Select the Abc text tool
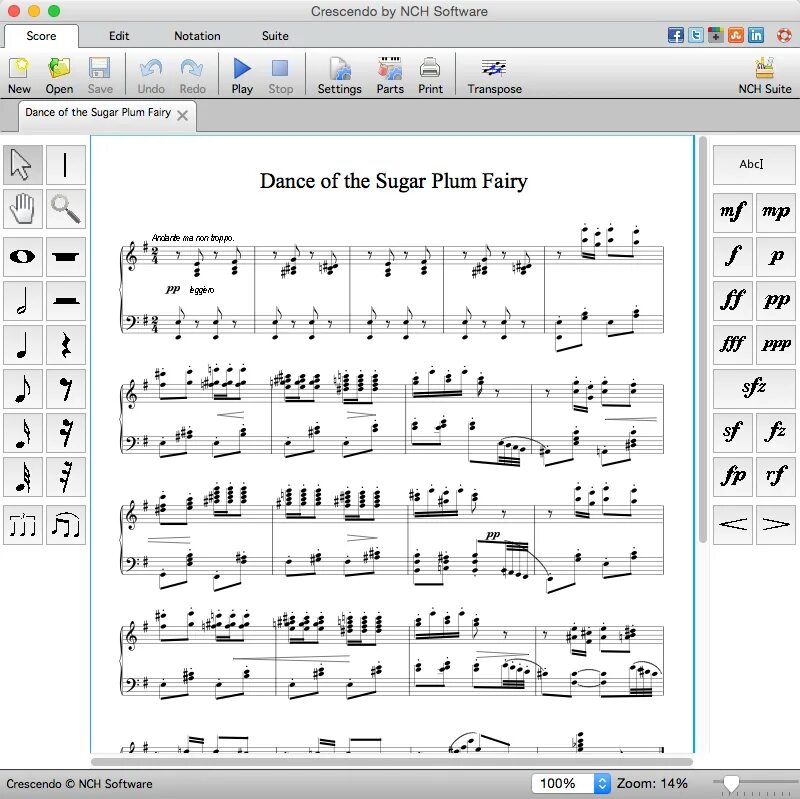The height and width of the screenshot is (799, 800). (x=754, y=165)
